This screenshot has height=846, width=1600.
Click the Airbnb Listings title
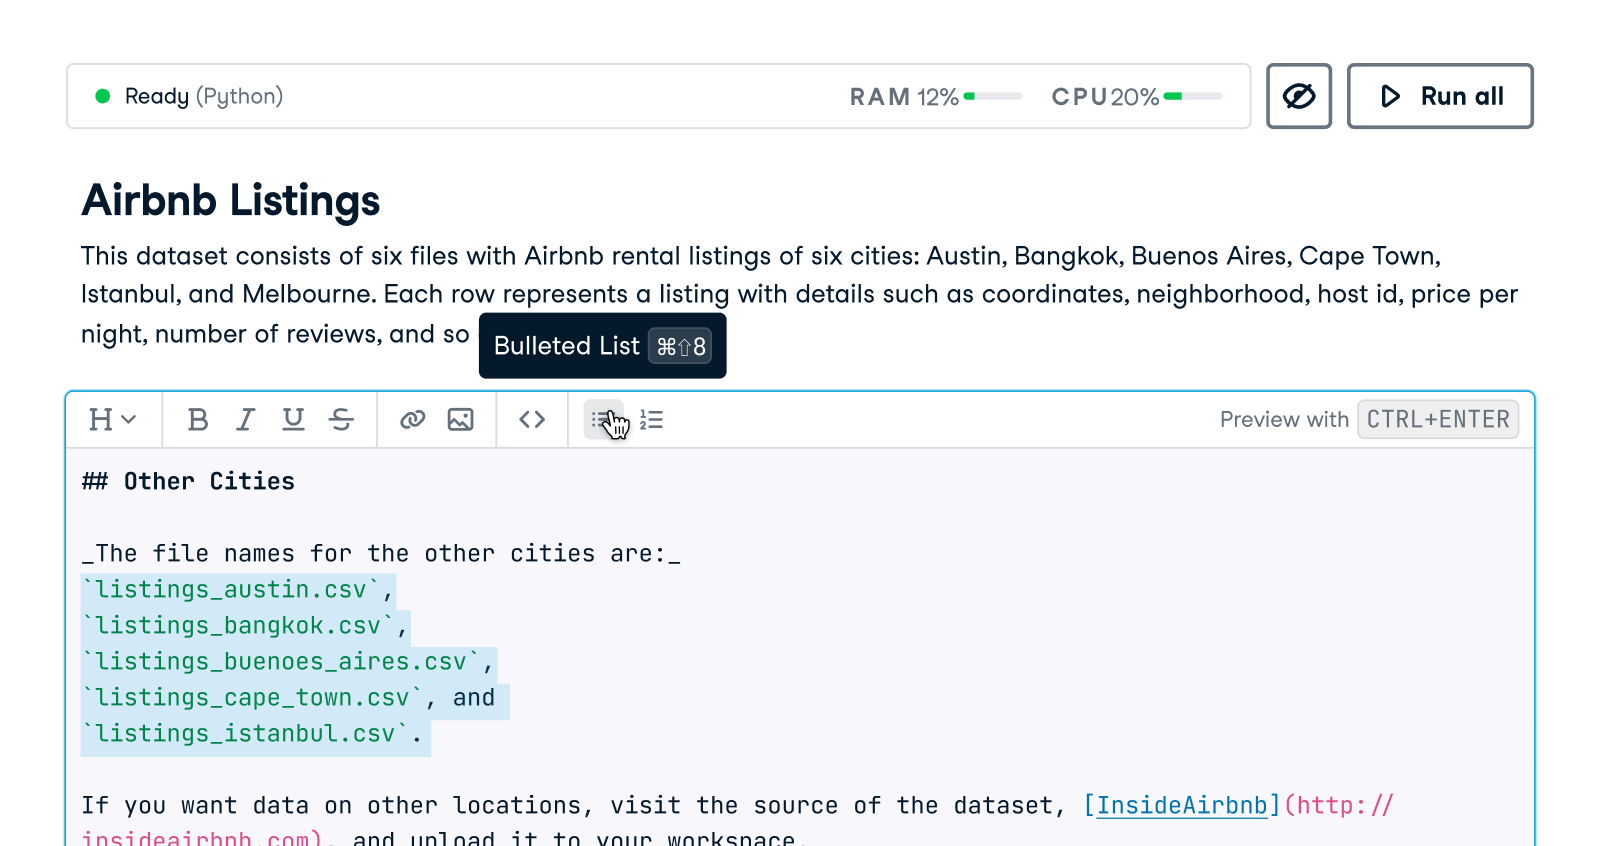coord(231,200)
